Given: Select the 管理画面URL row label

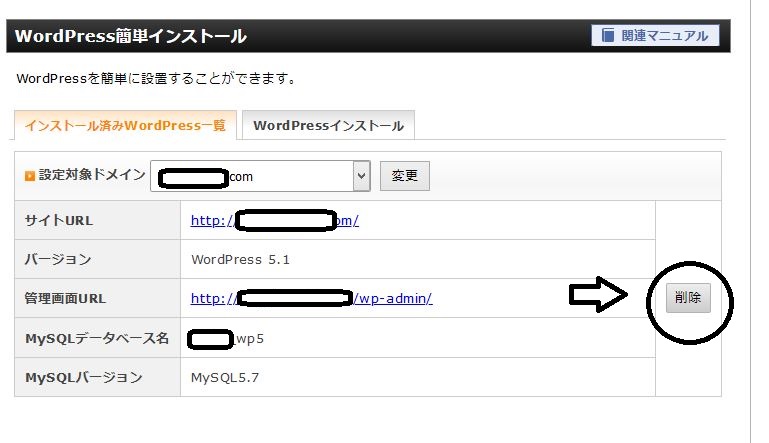Looking at the screenshot, I should tap(65, 298).
